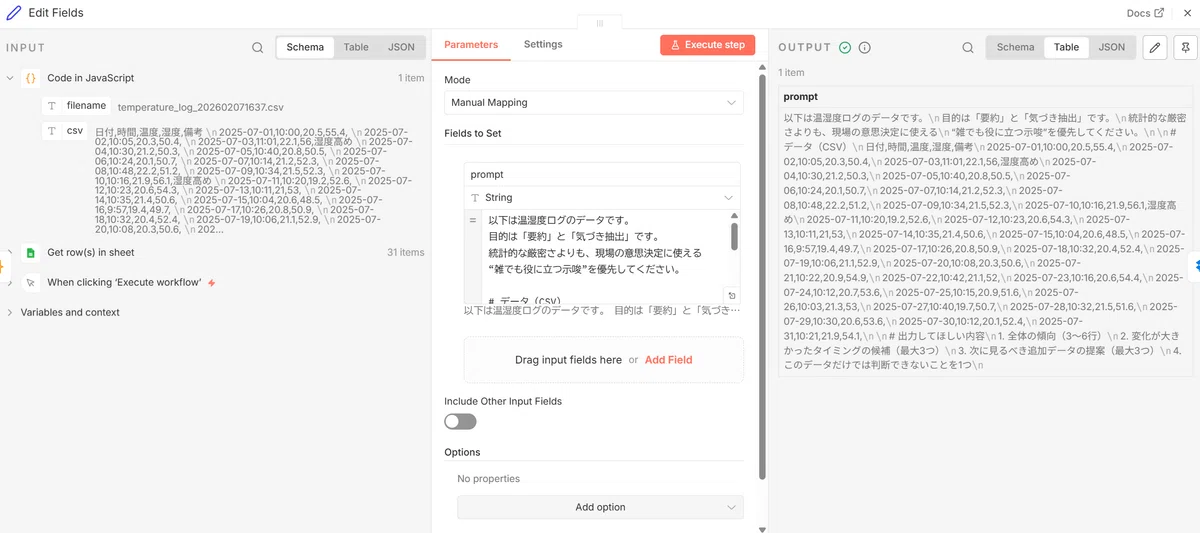Switch INPUT view to JSON tab

click(401, 47)
